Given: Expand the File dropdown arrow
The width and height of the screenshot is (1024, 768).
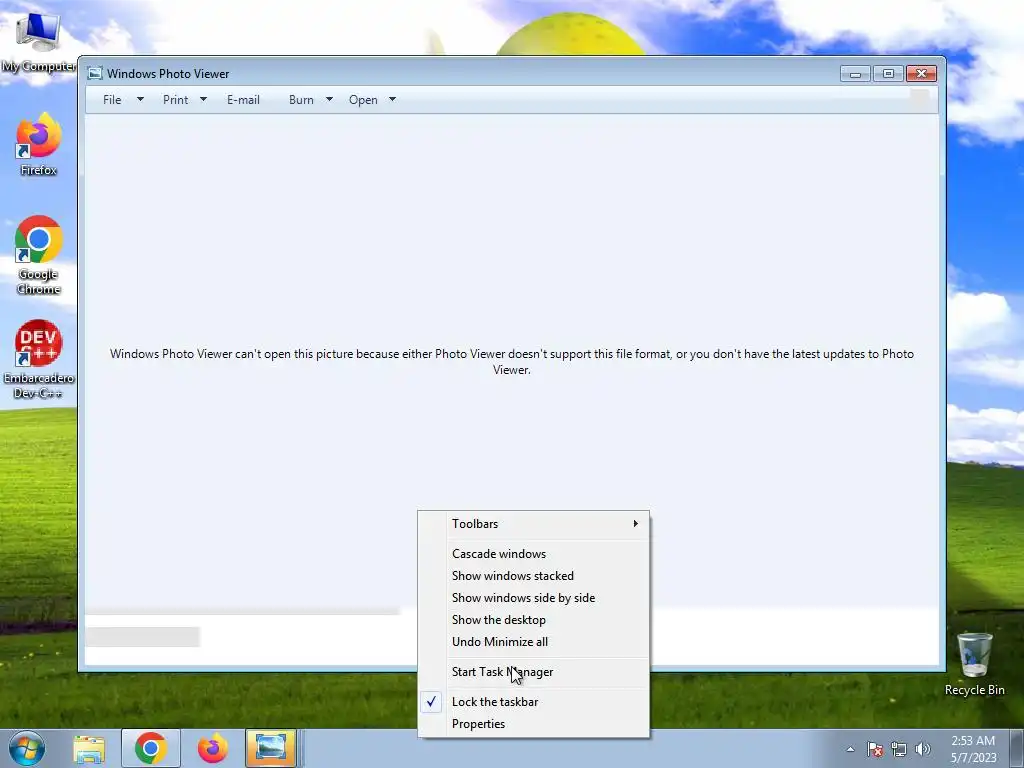Looking at the screenshot, I should [140, 100].
